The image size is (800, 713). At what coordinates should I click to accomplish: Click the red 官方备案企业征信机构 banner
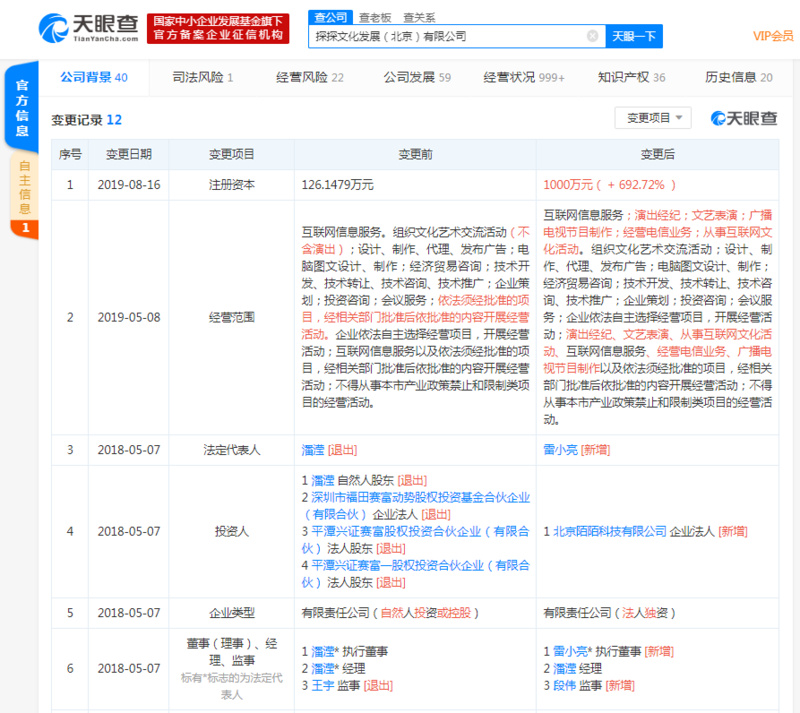pos(217,27)
